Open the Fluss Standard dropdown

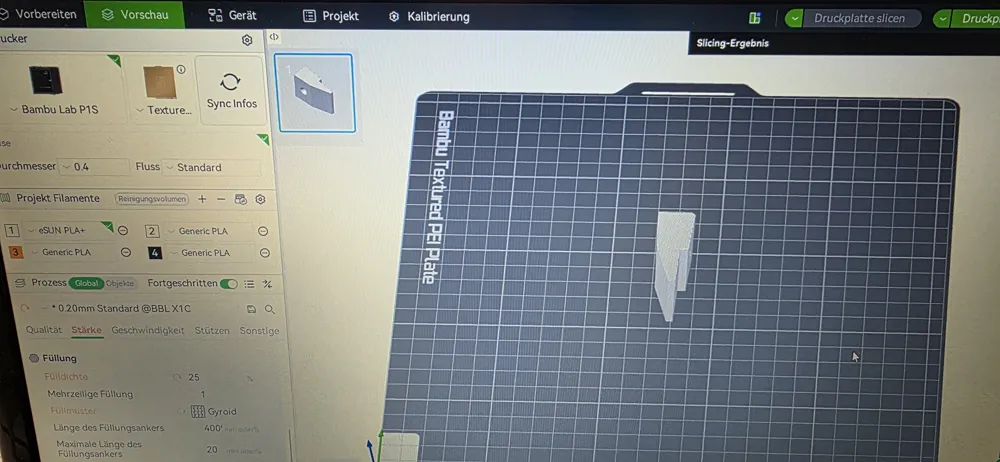pos(212,167)
